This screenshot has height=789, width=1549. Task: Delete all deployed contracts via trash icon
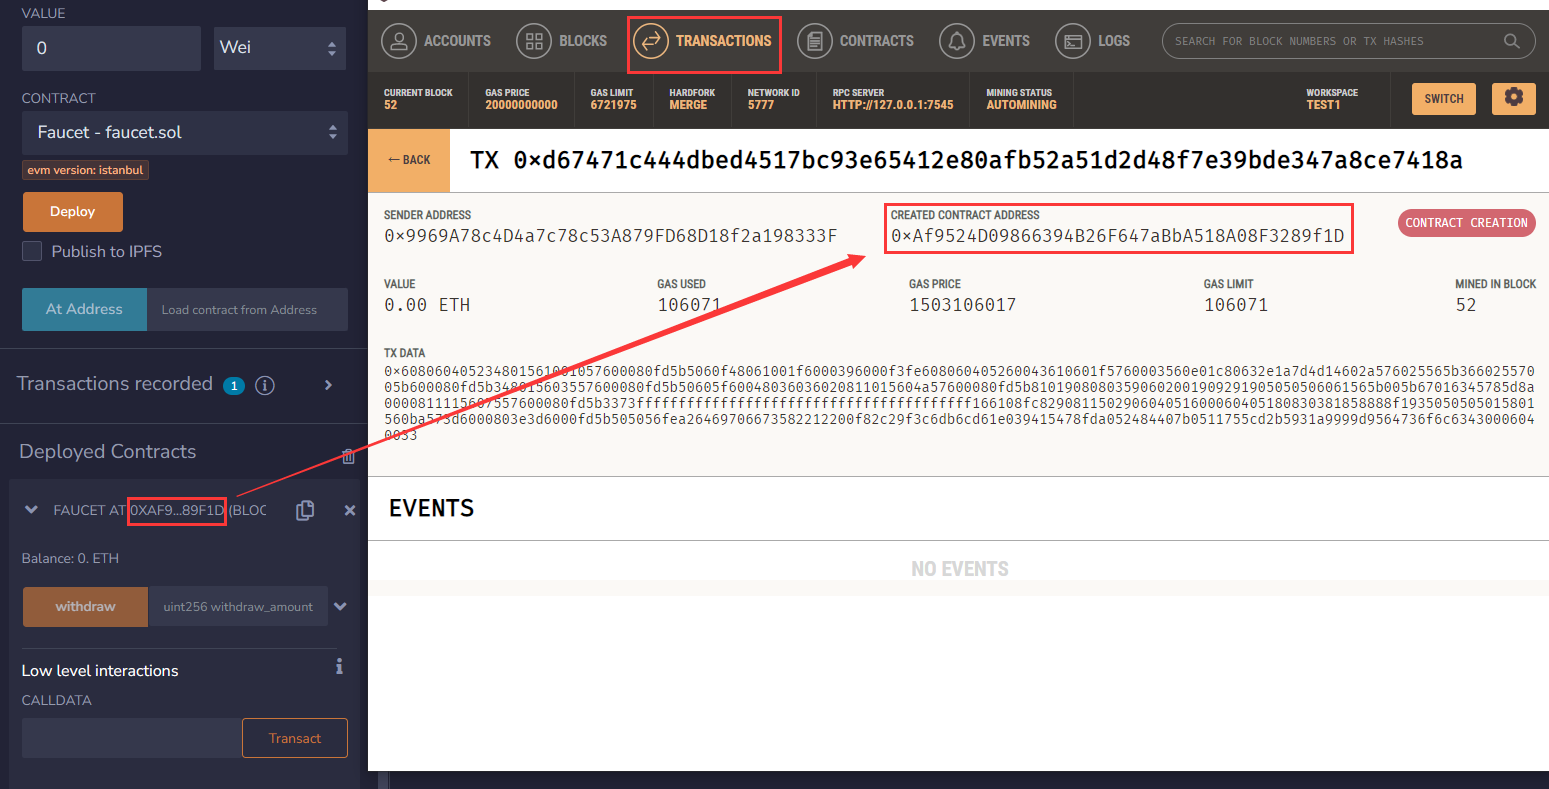(348, 456)
